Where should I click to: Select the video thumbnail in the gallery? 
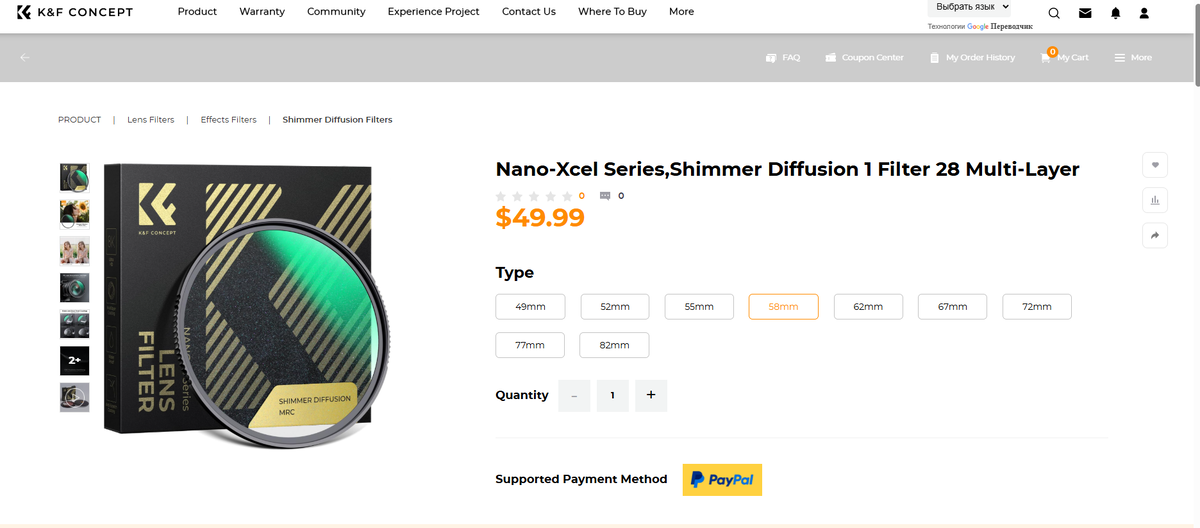[74, 396]
